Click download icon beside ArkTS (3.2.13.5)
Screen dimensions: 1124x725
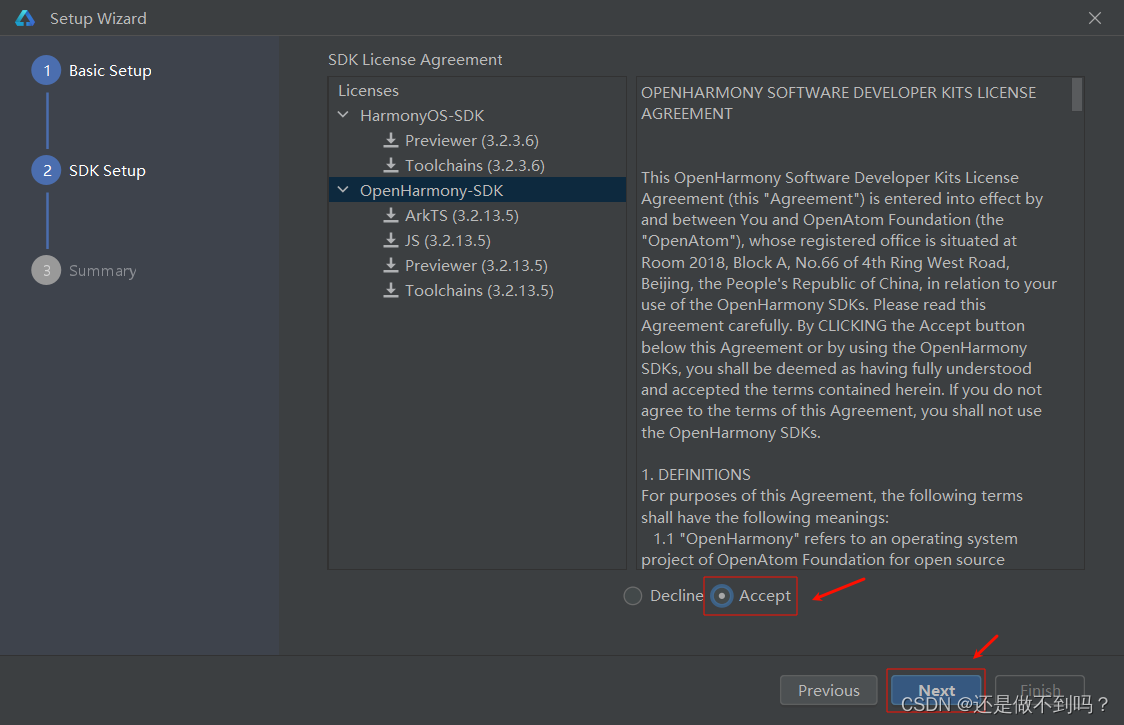tap(391, 215)
